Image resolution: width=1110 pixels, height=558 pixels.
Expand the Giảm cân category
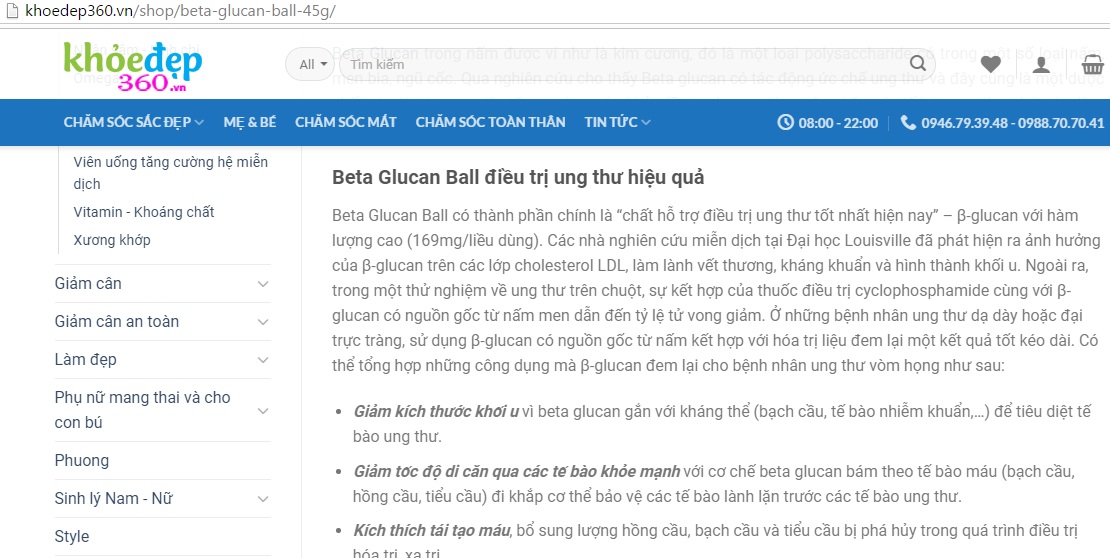263,284
